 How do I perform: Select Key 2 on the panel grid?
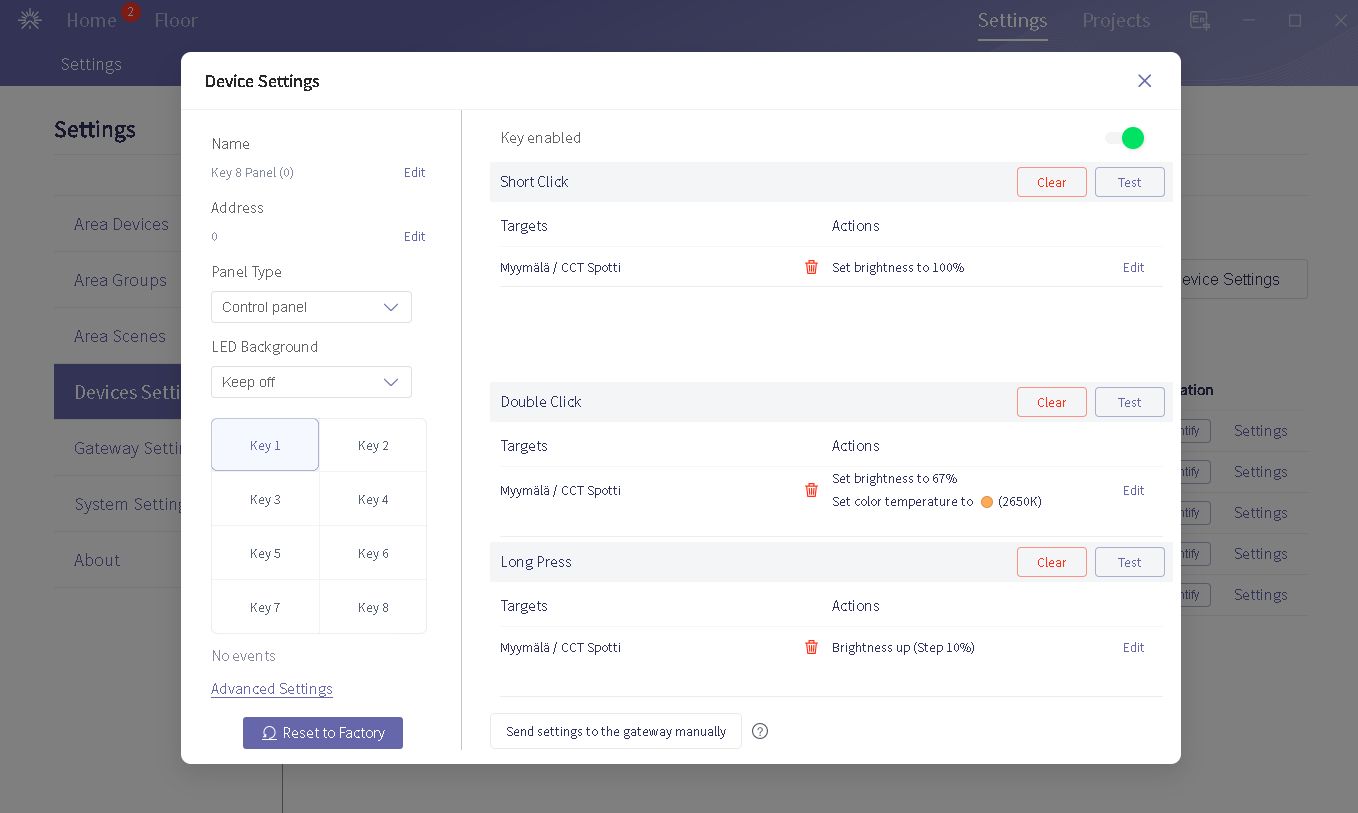373,445
